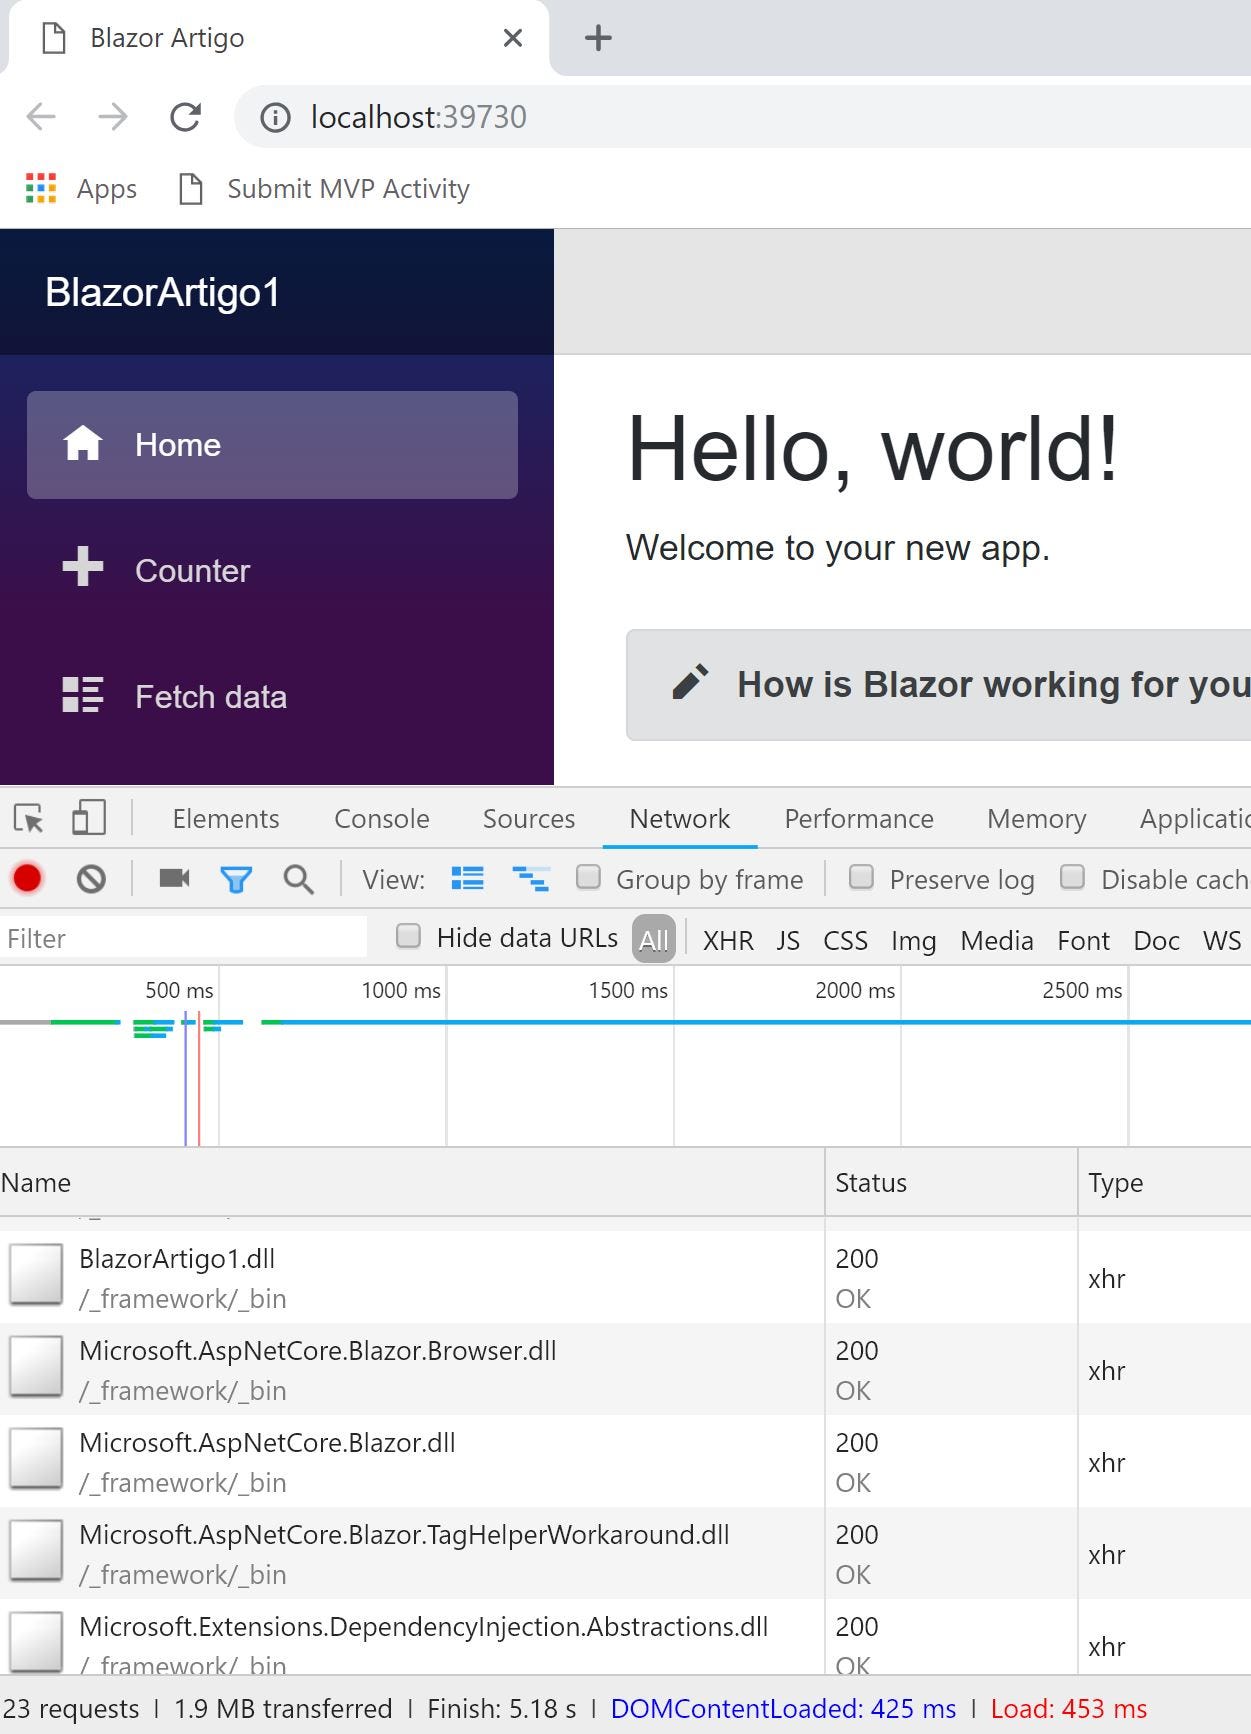Check Hide data URLs
The height and width of the screenshot is (1734, 1251).
[x=408, y=936]
